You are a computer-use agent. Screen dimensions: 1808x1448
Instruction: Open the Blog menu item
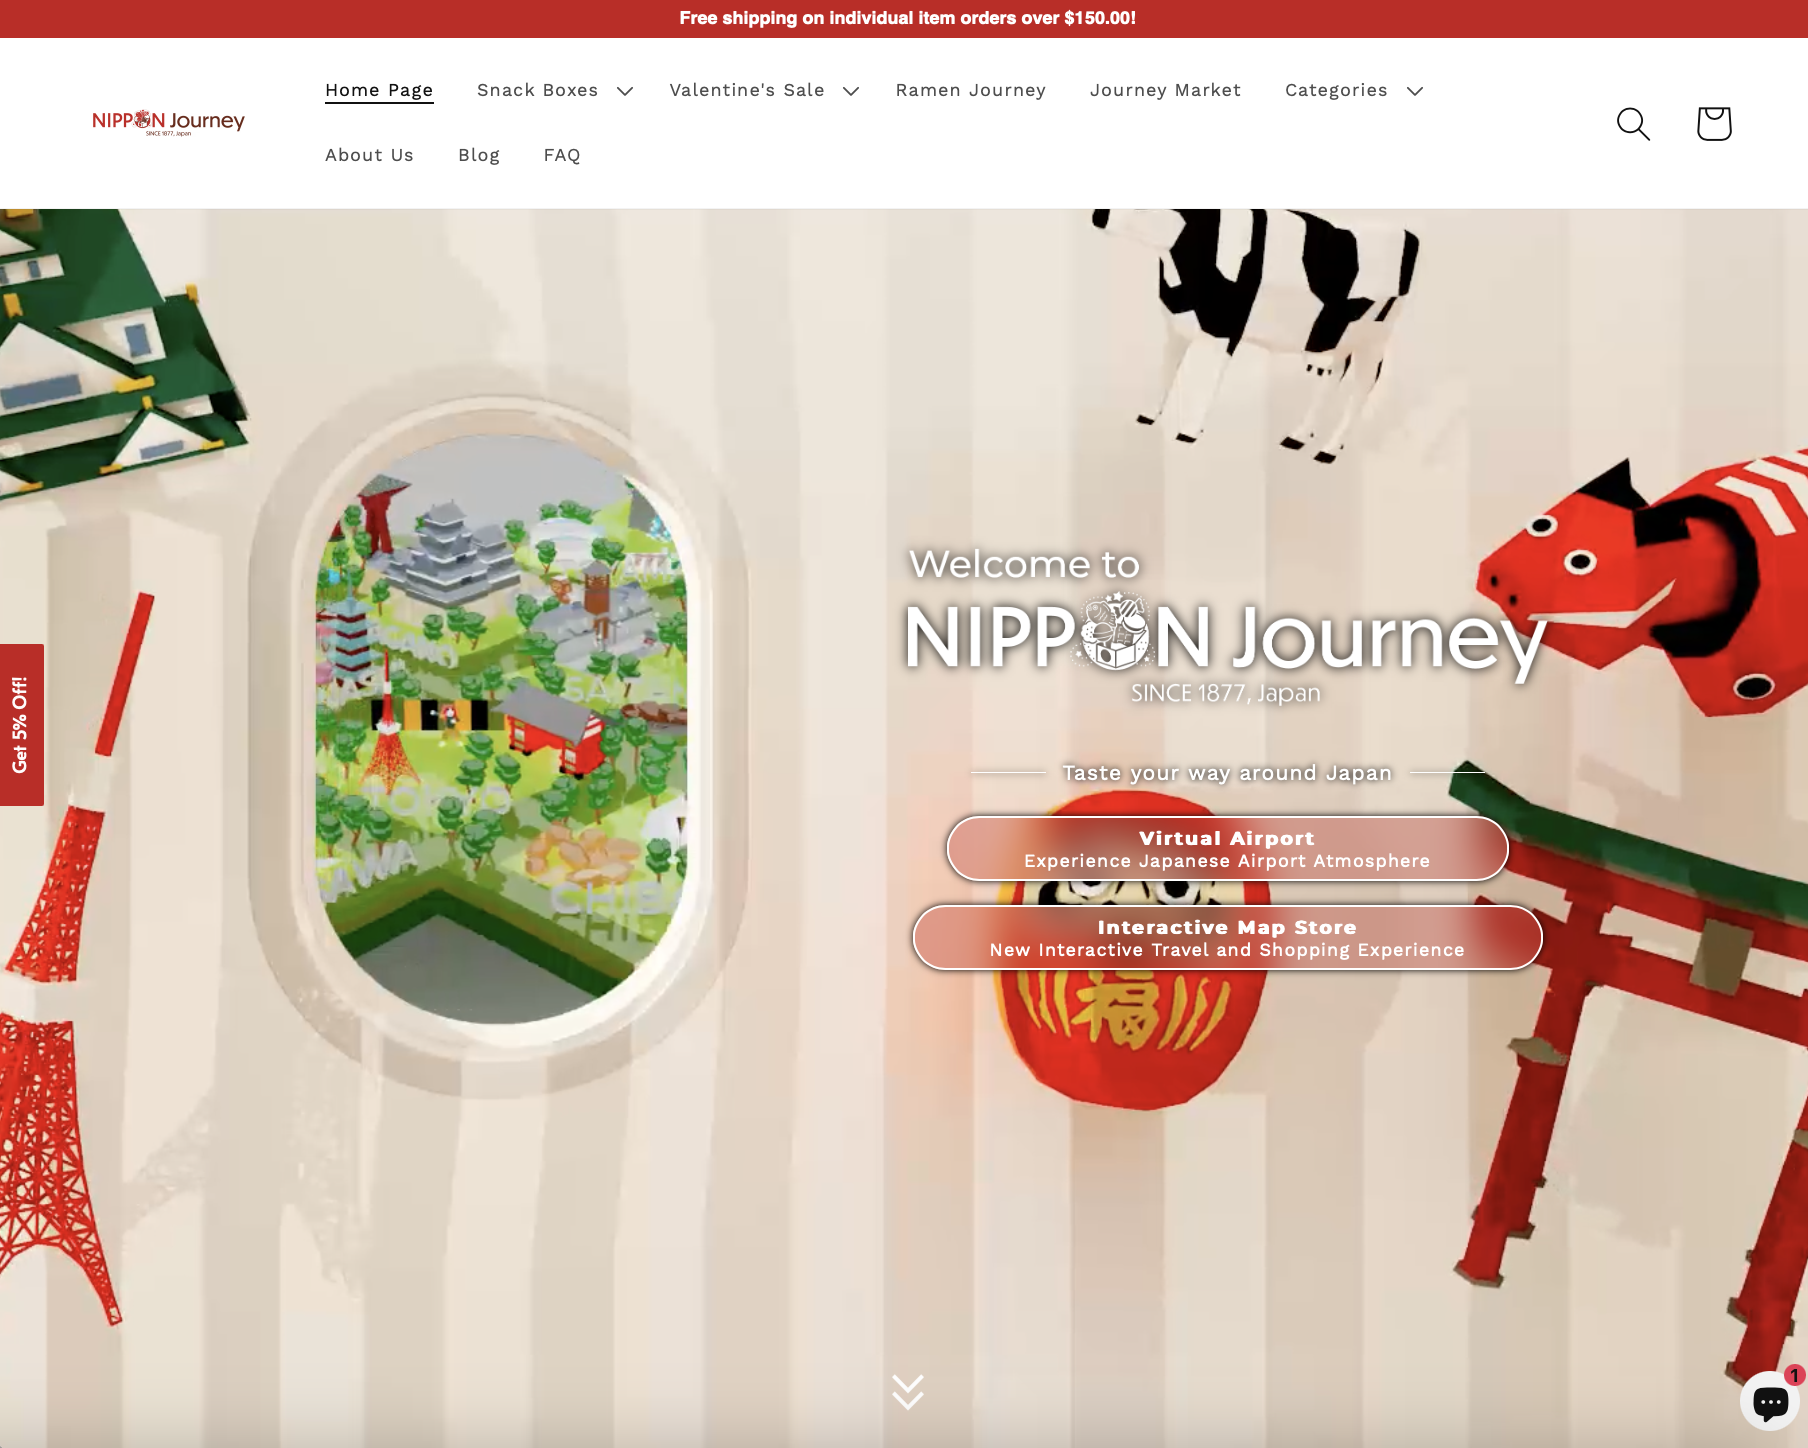pyautogui.click(x=479, y=155)
